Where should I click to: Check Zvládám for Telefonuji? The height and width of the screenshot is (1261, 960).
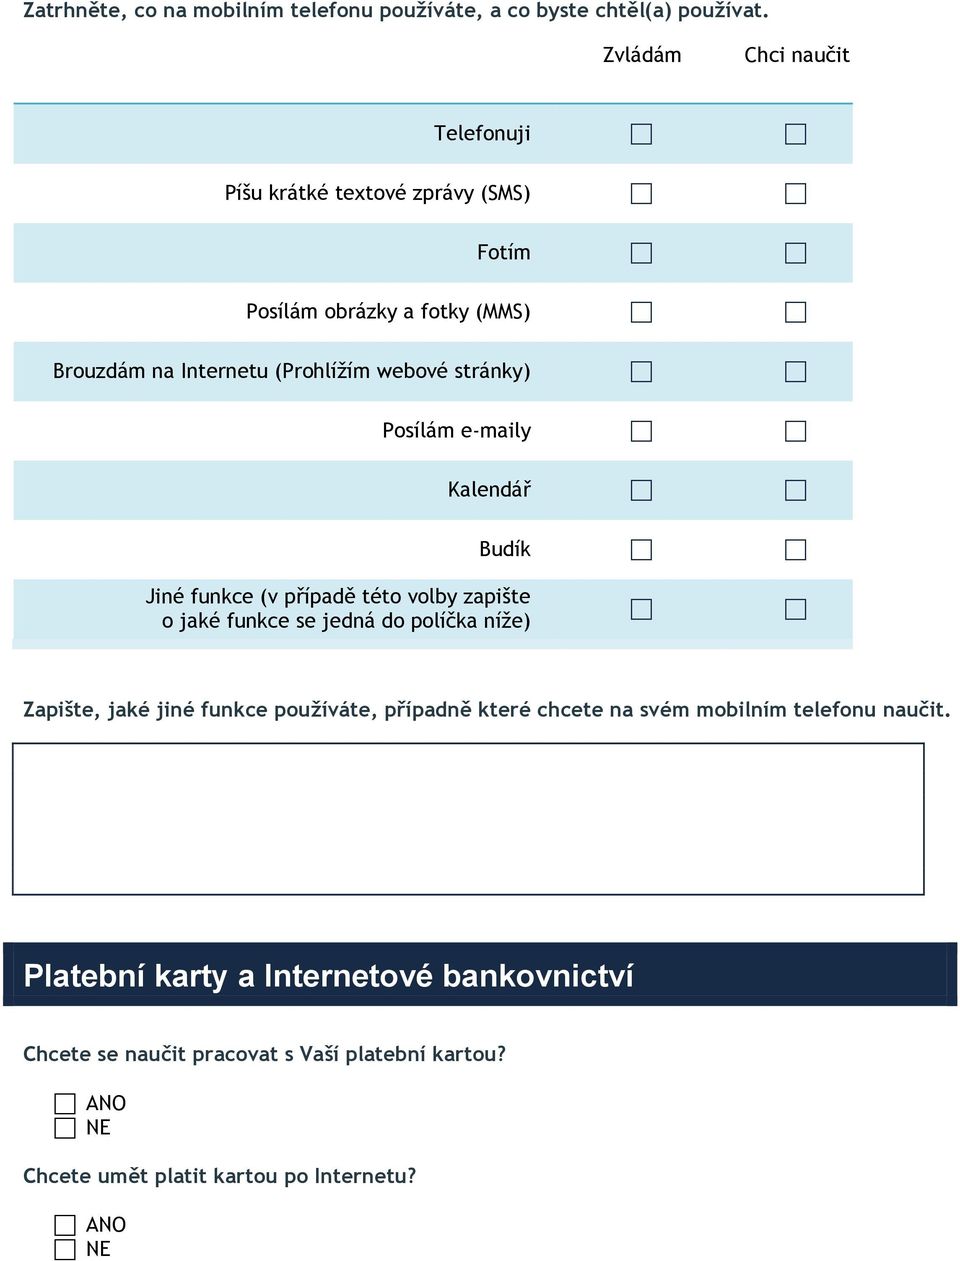pos(641,134)
